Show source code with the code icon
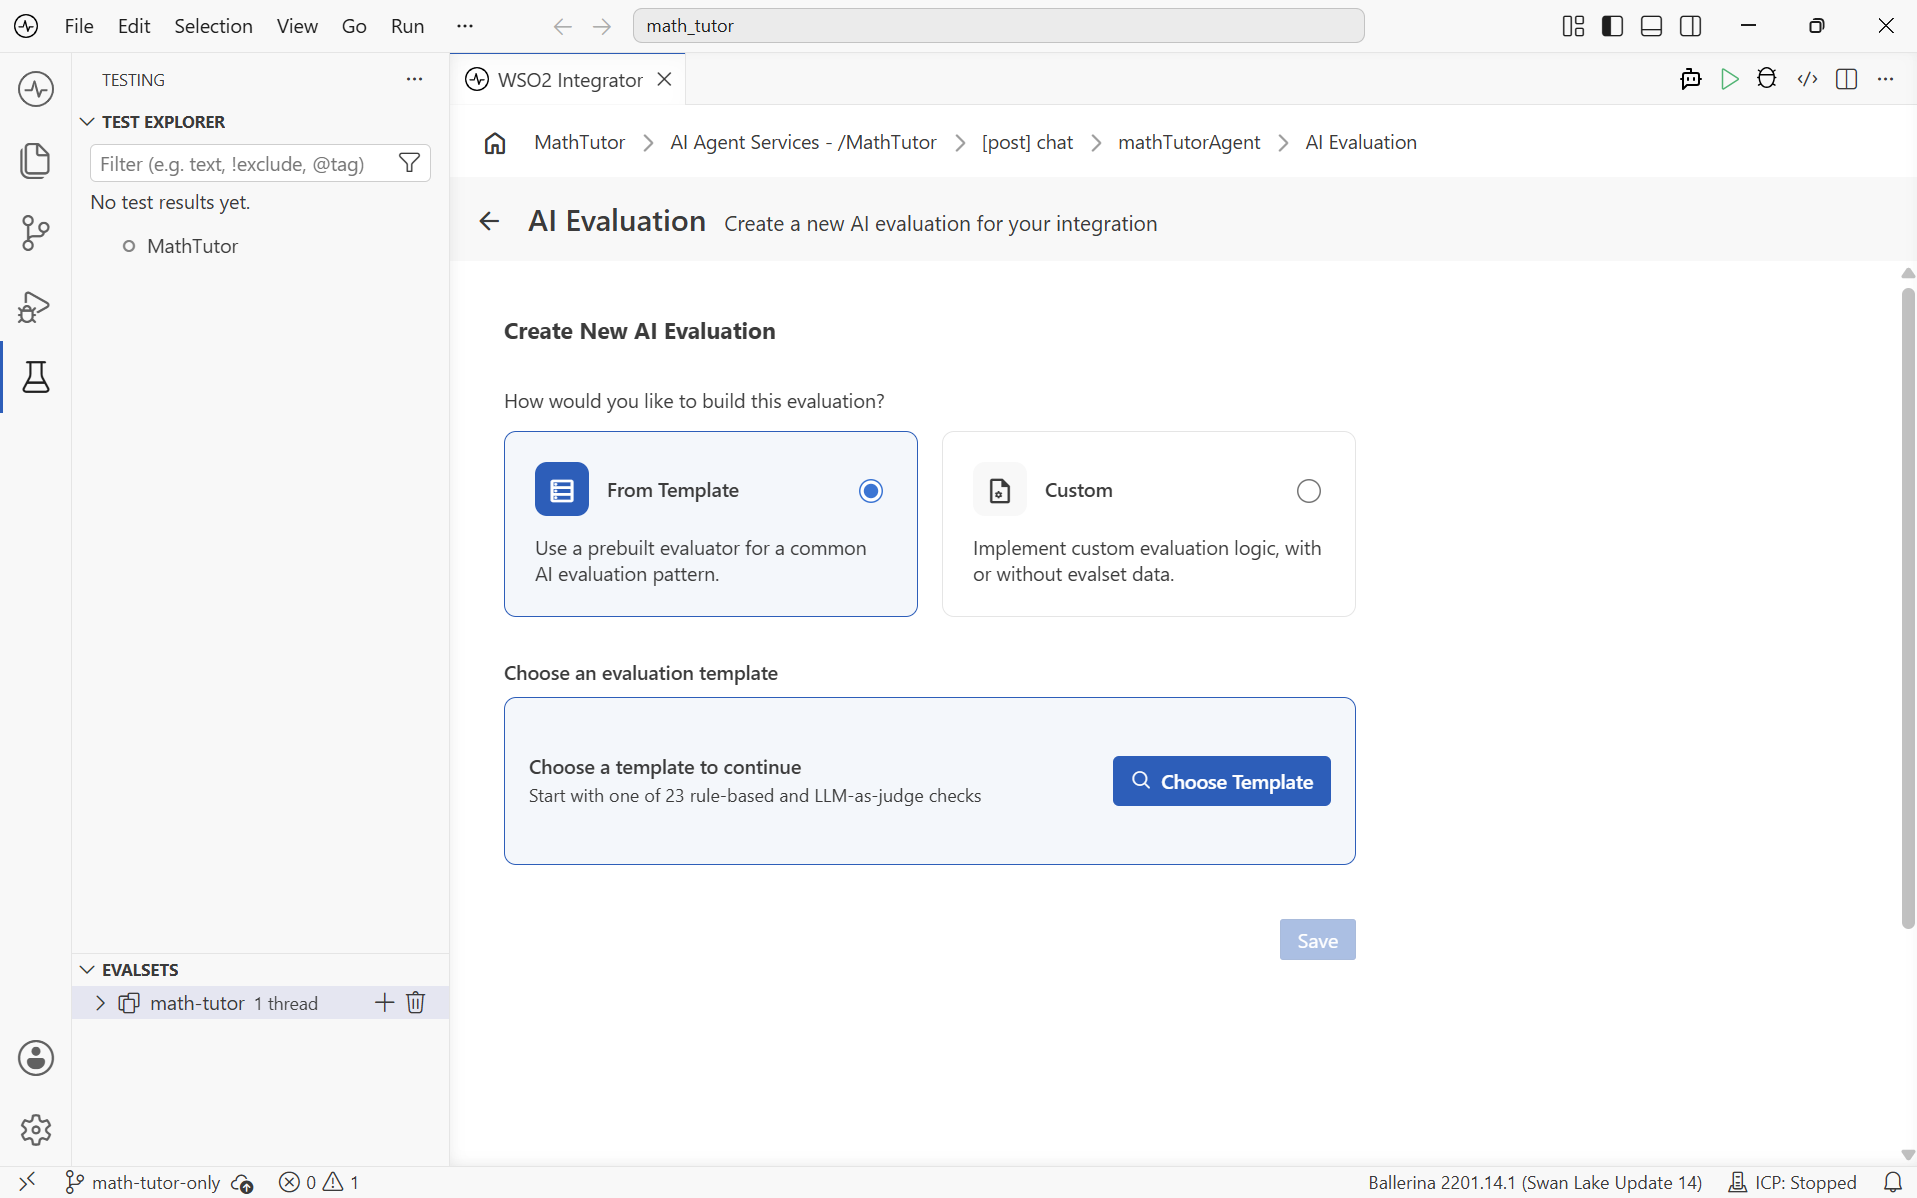 (1807, 79)
